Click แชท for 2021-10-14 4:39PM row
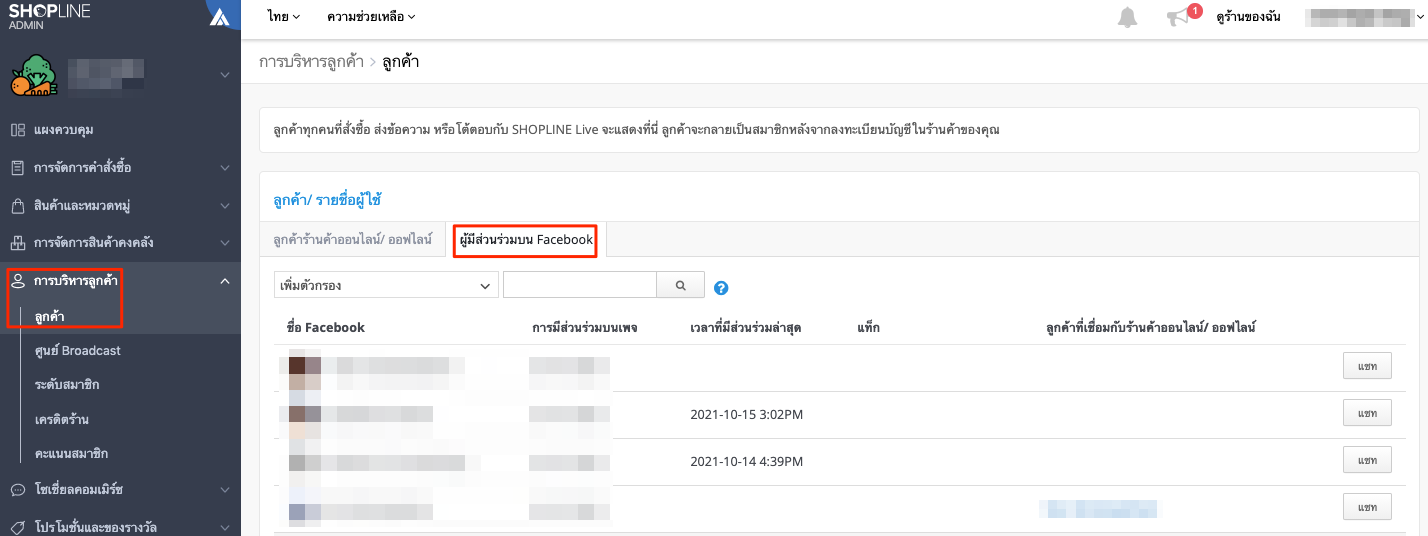Screen dimensions: 1428x536 pyautogui.click(x=1367, y=460)
